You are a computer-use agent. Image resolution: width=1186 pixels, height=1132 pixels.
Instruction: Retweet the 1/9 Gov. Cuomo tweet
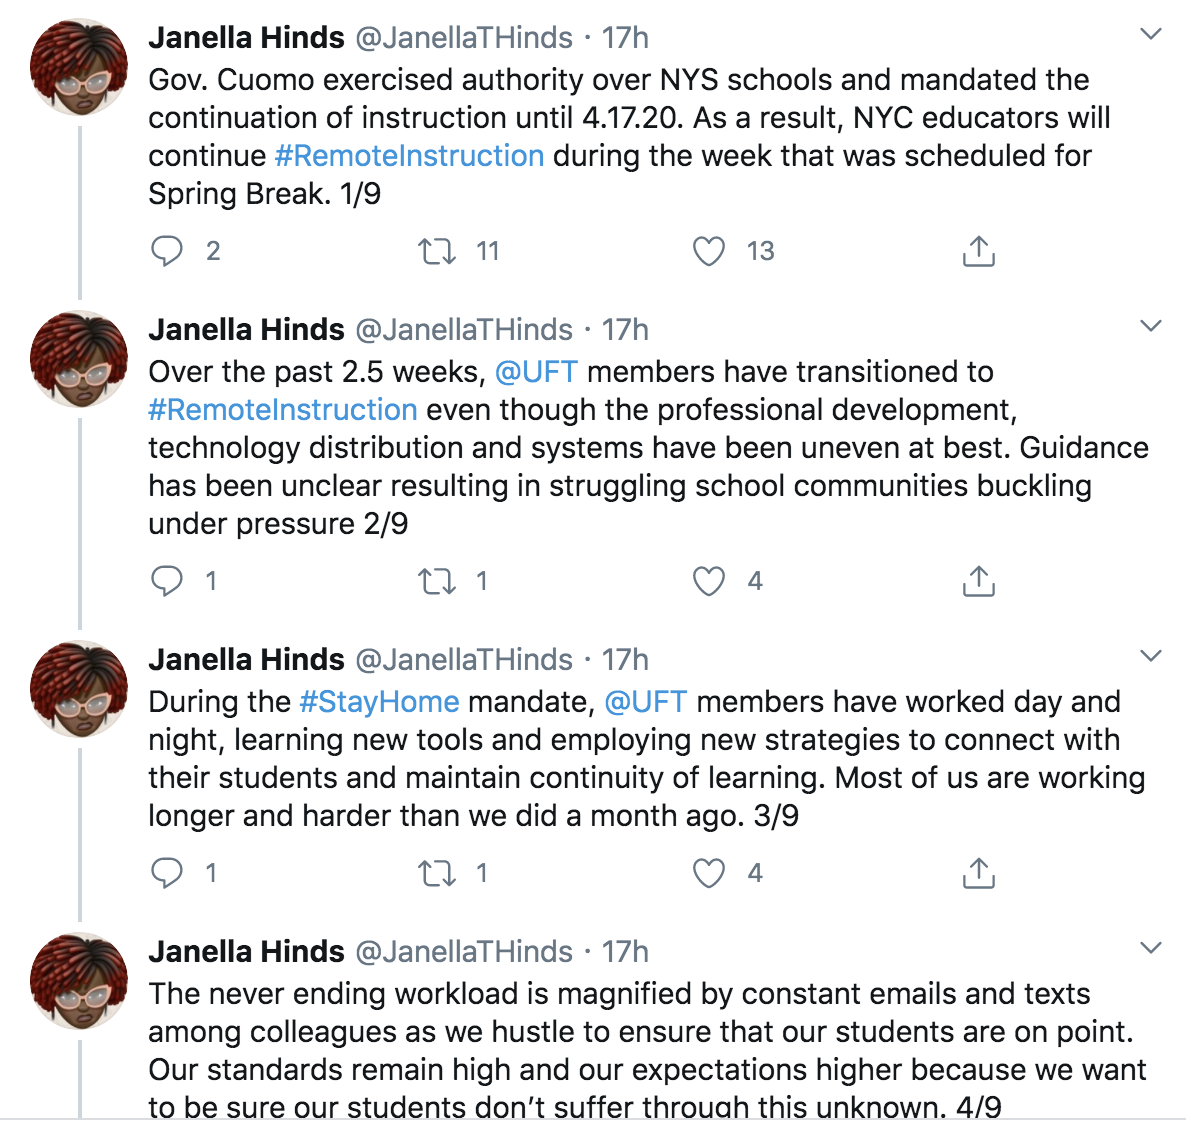(x=436, y=251)
